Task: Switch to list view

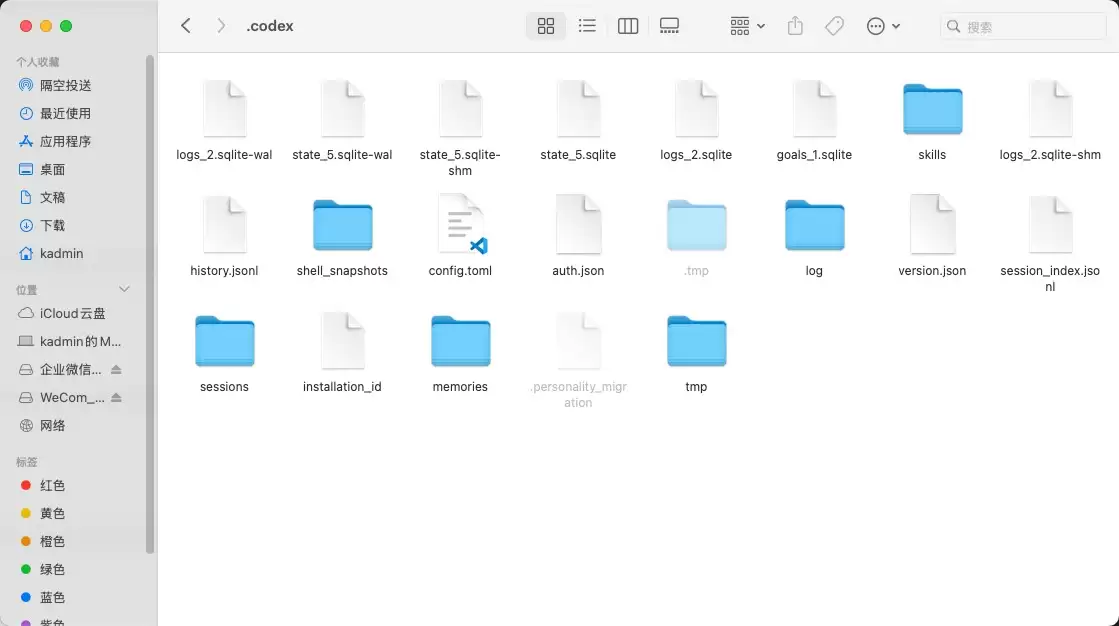Action: [x=587, y=26]
